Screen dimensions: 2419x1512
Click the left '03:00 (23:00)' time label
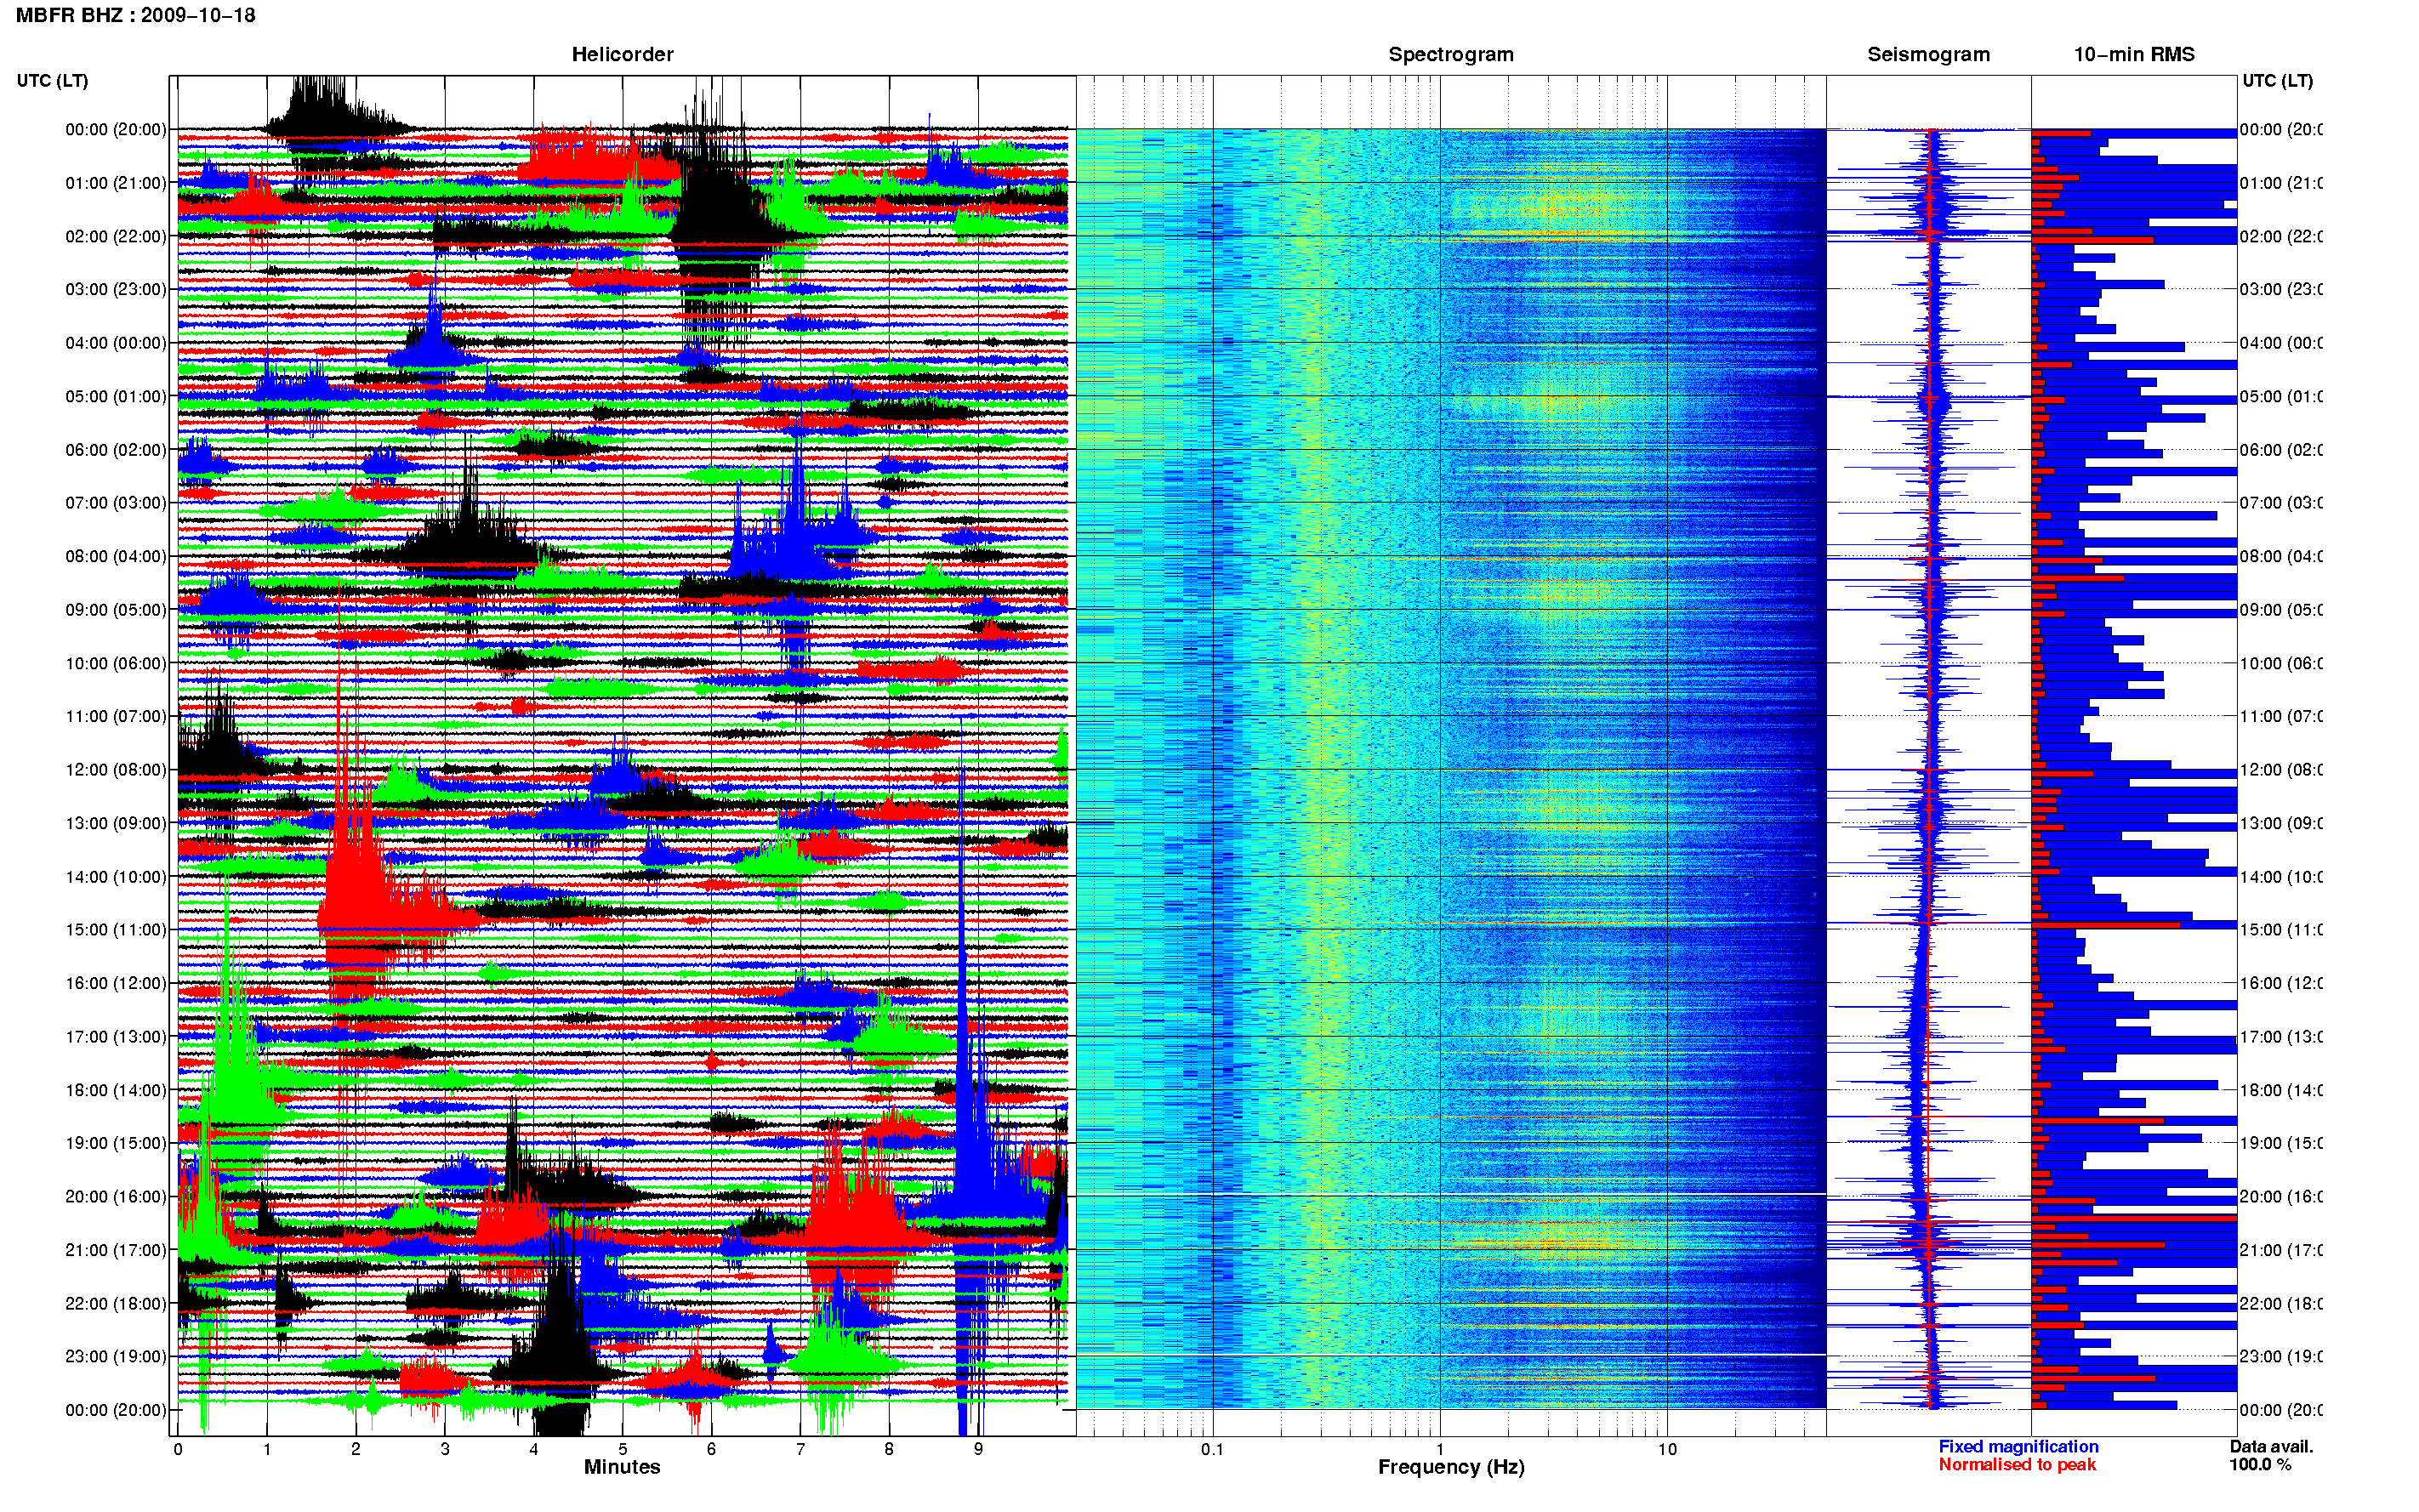tap(116, 289)
